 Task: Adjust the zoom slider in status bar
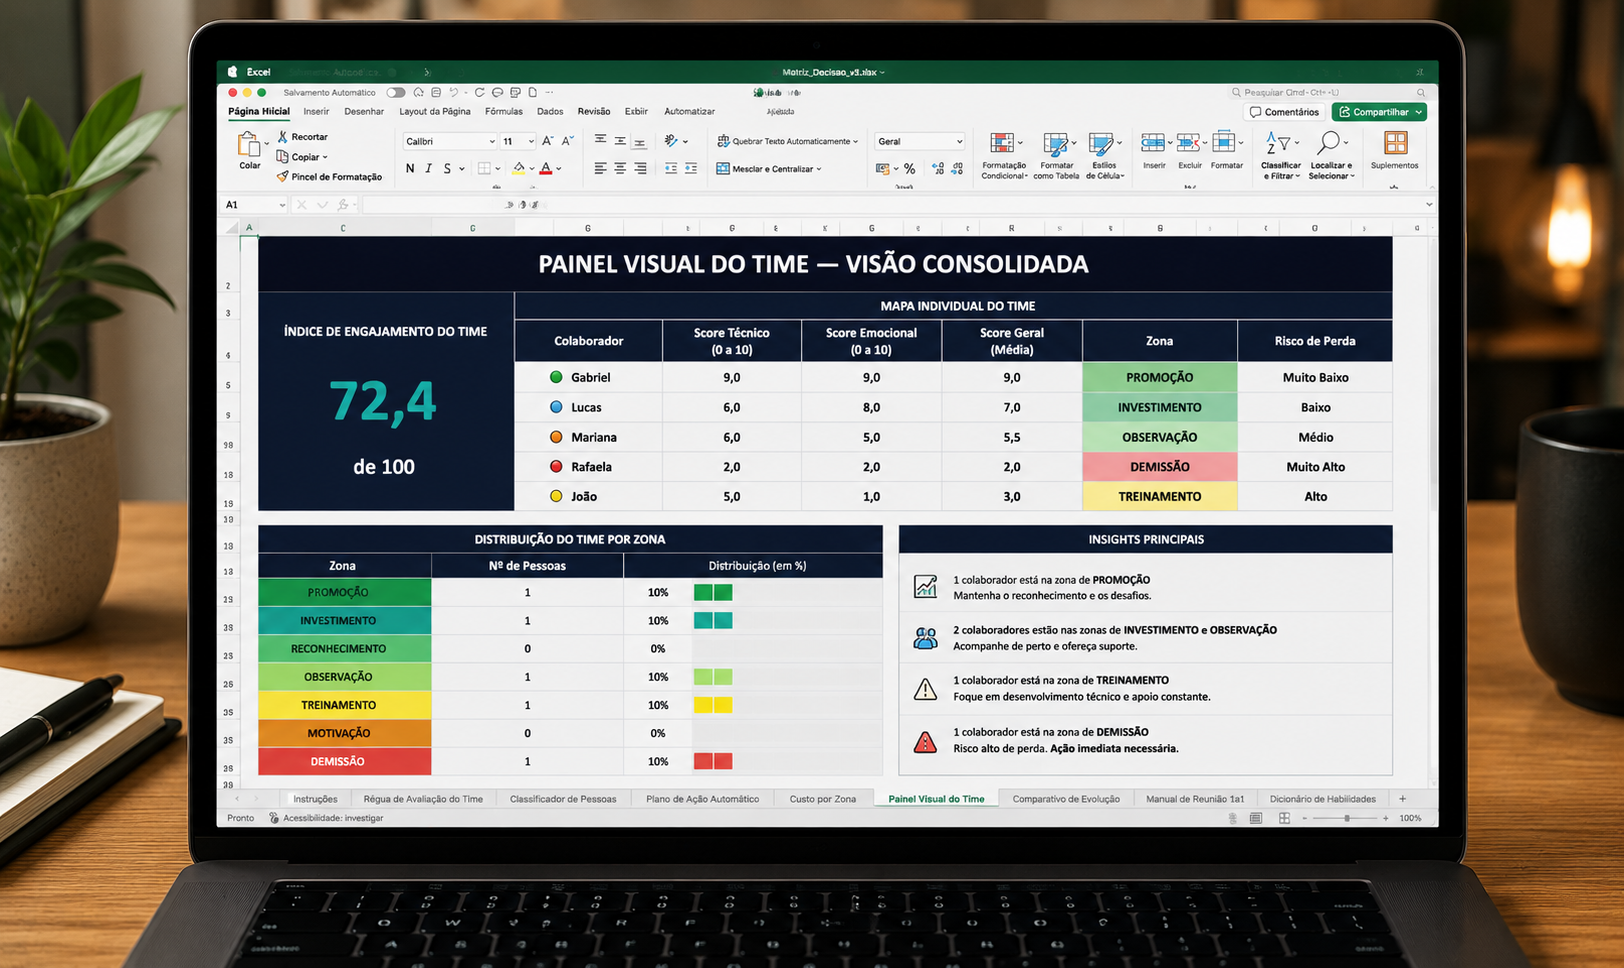(1347, 818)
